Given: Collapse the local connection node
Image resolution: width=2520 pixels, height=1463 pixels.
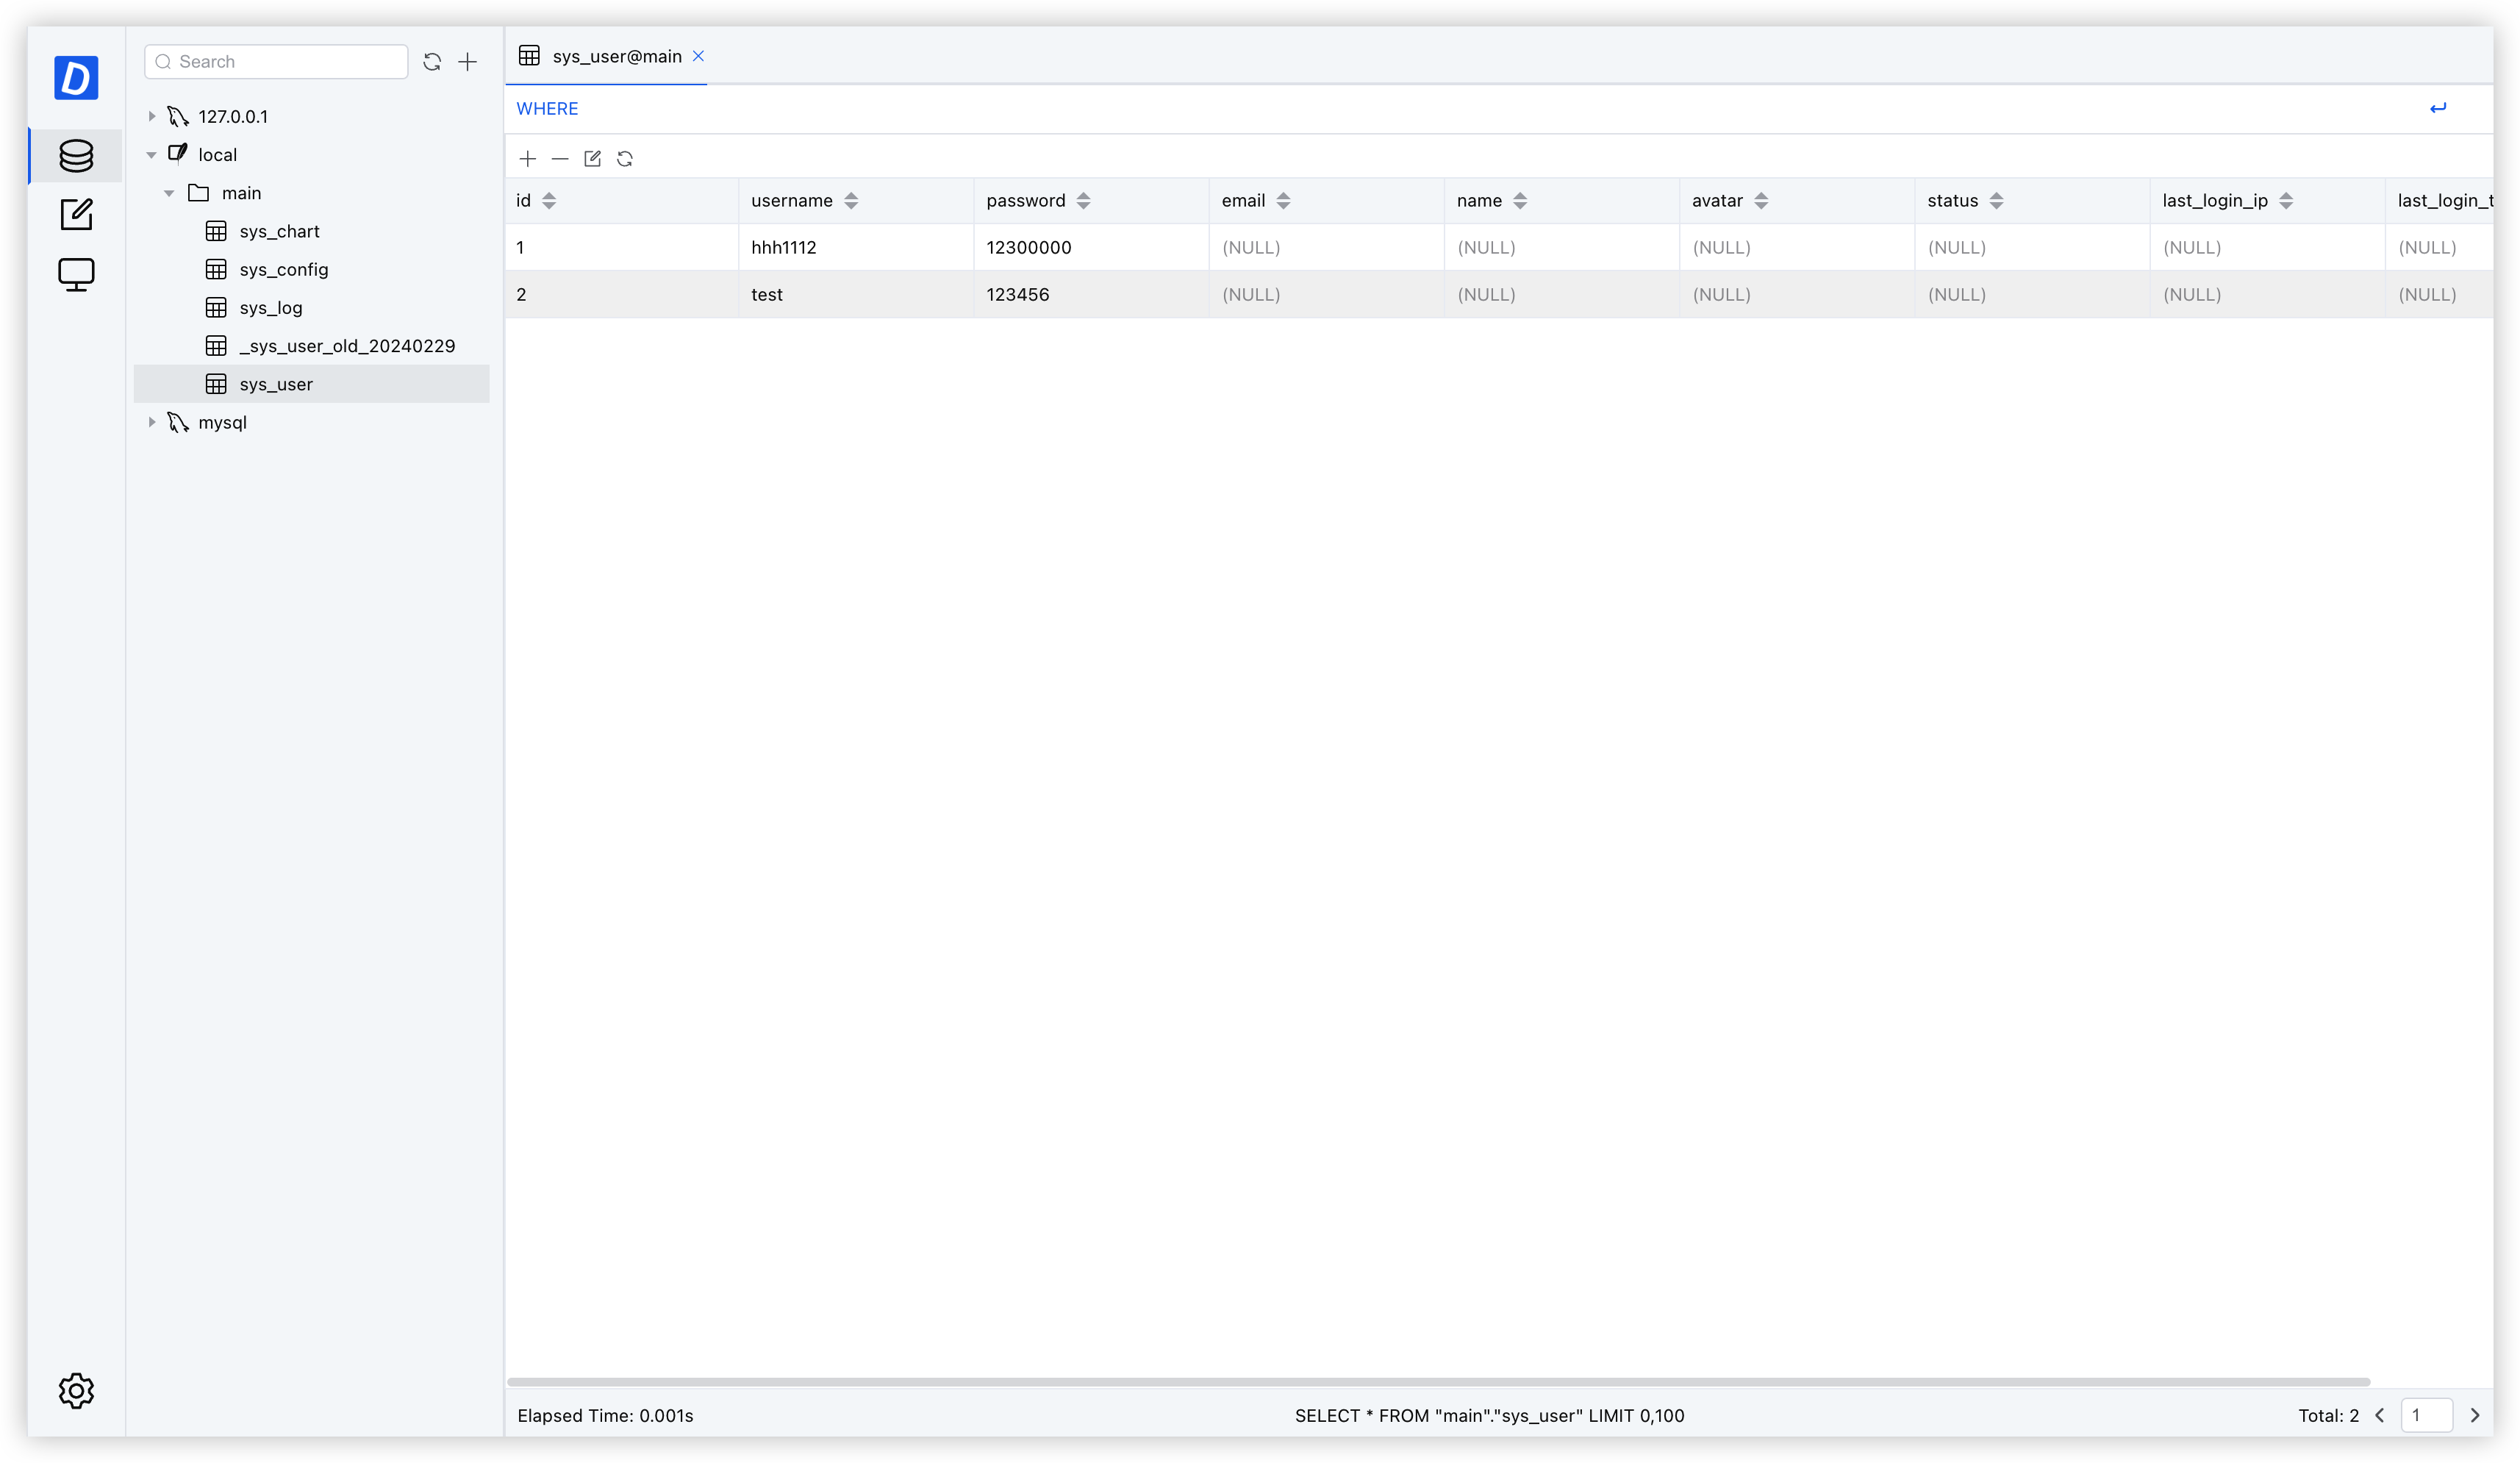Looking at the screenshot, I should [152, 155].
